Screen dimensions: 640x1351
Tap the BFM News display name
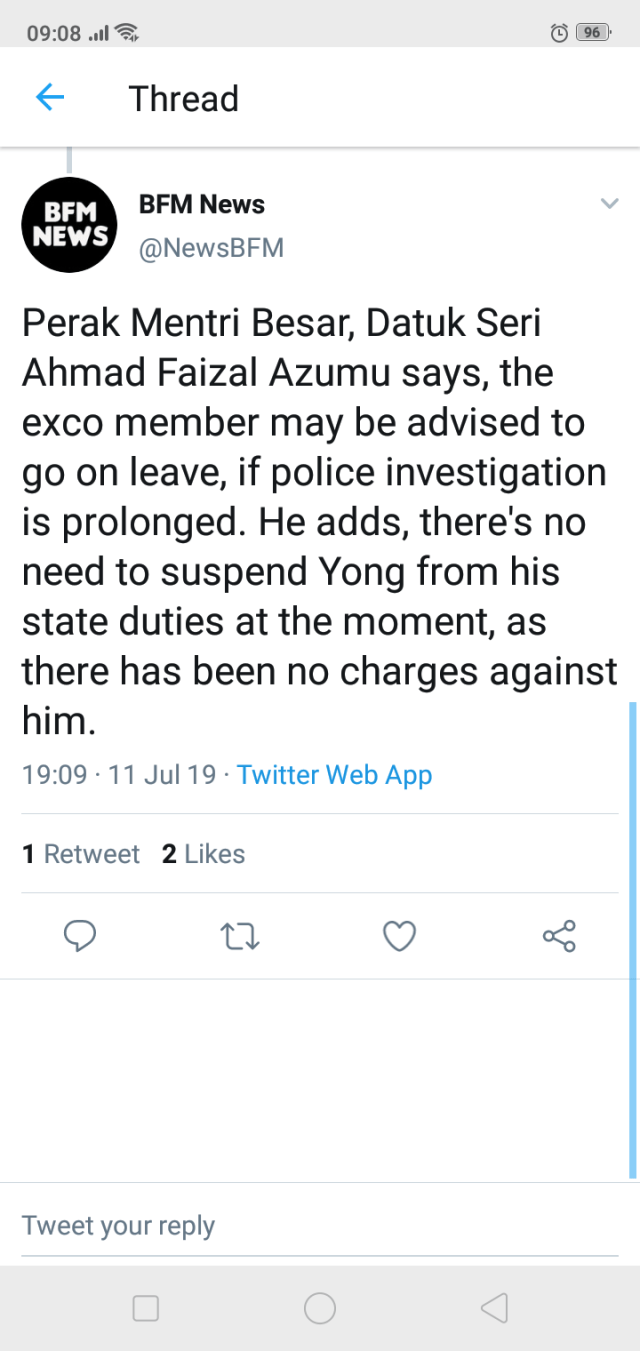pos(202,204)
